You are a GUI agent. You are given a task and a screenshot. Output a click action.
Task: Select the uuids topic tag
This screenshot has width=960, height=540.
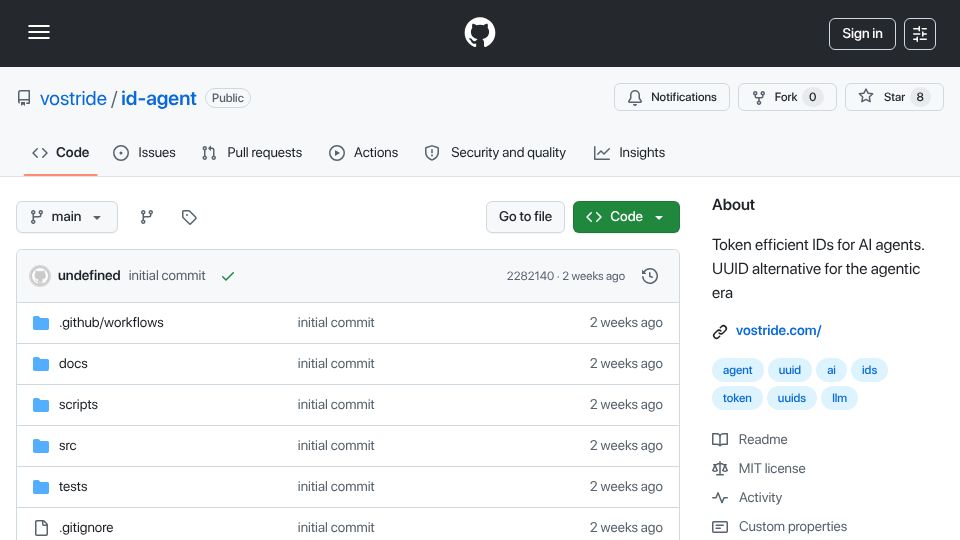point(791,398)
